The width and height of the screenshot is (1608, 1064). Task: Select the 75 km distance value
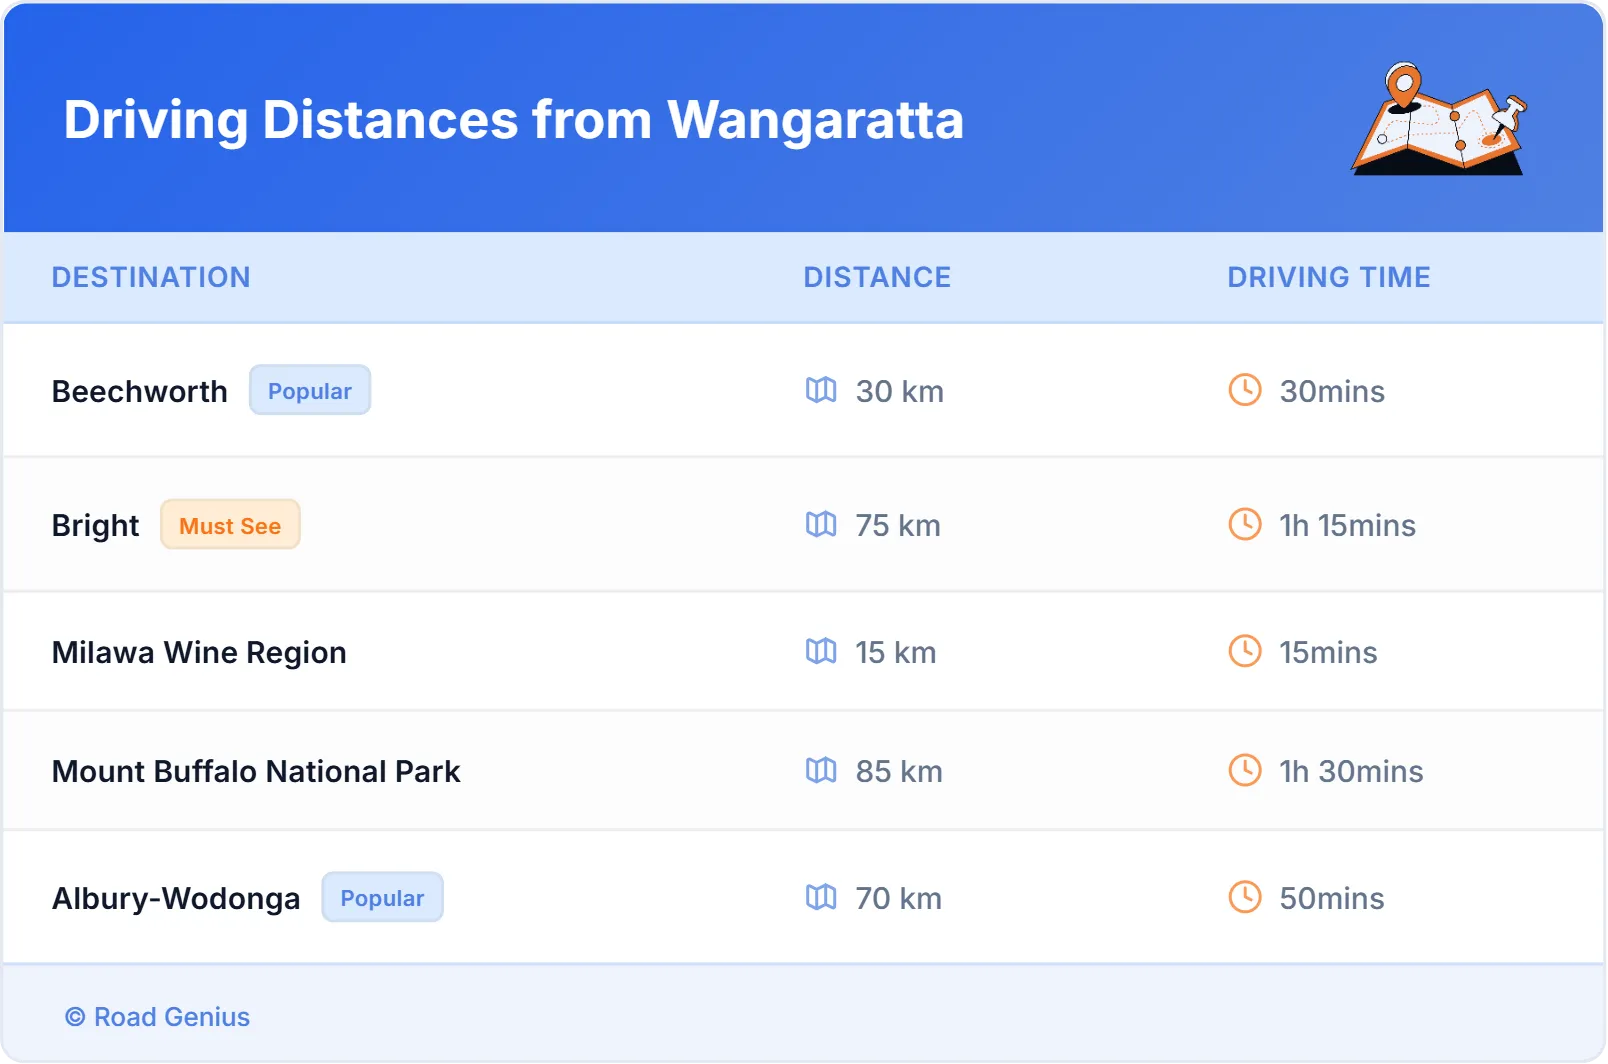click(898, 525)
